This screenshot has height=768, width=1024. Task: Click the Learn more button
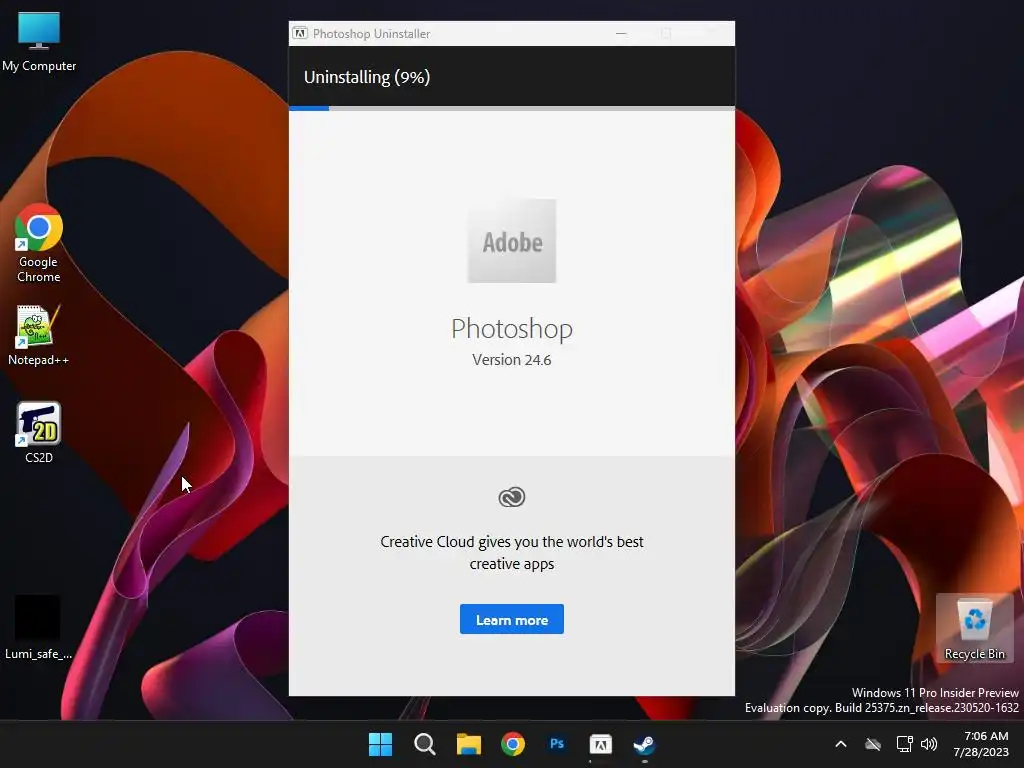pos(512,619)
